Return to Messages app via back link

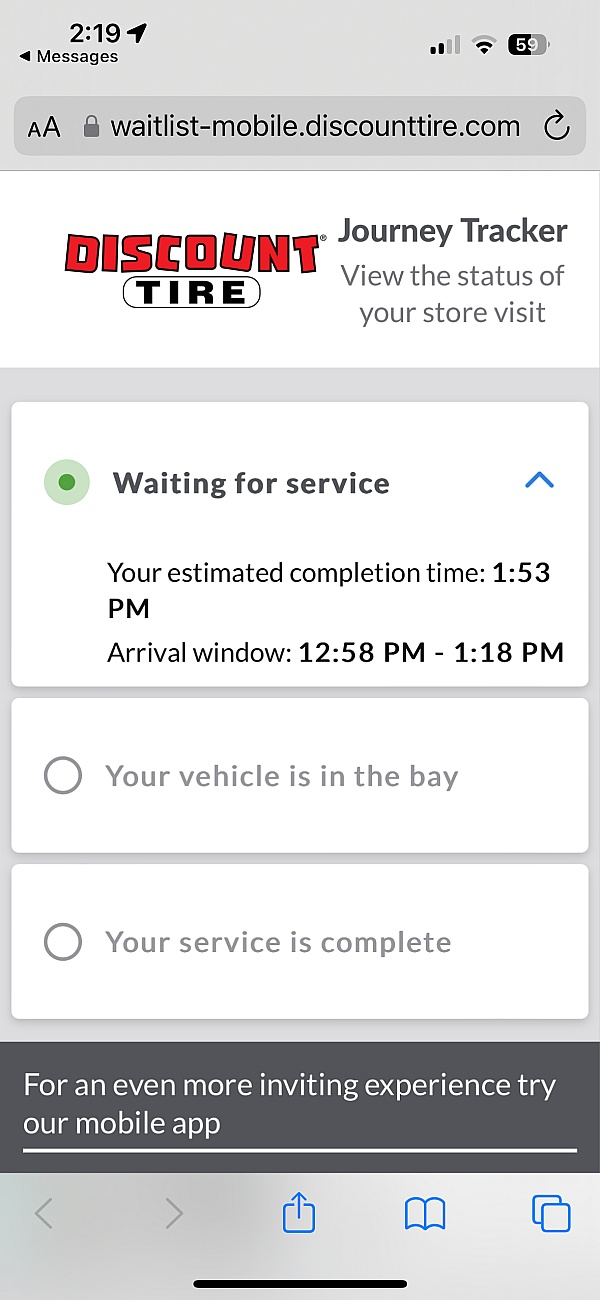pos(68,57)
